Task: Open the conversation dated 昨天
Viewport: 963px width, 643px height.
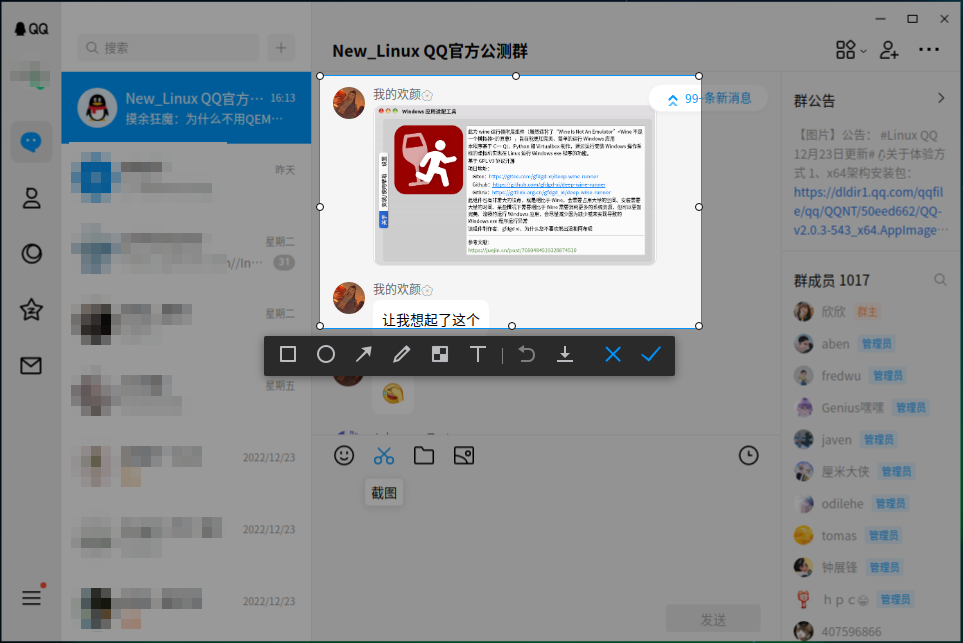Action: coord(186,180)
